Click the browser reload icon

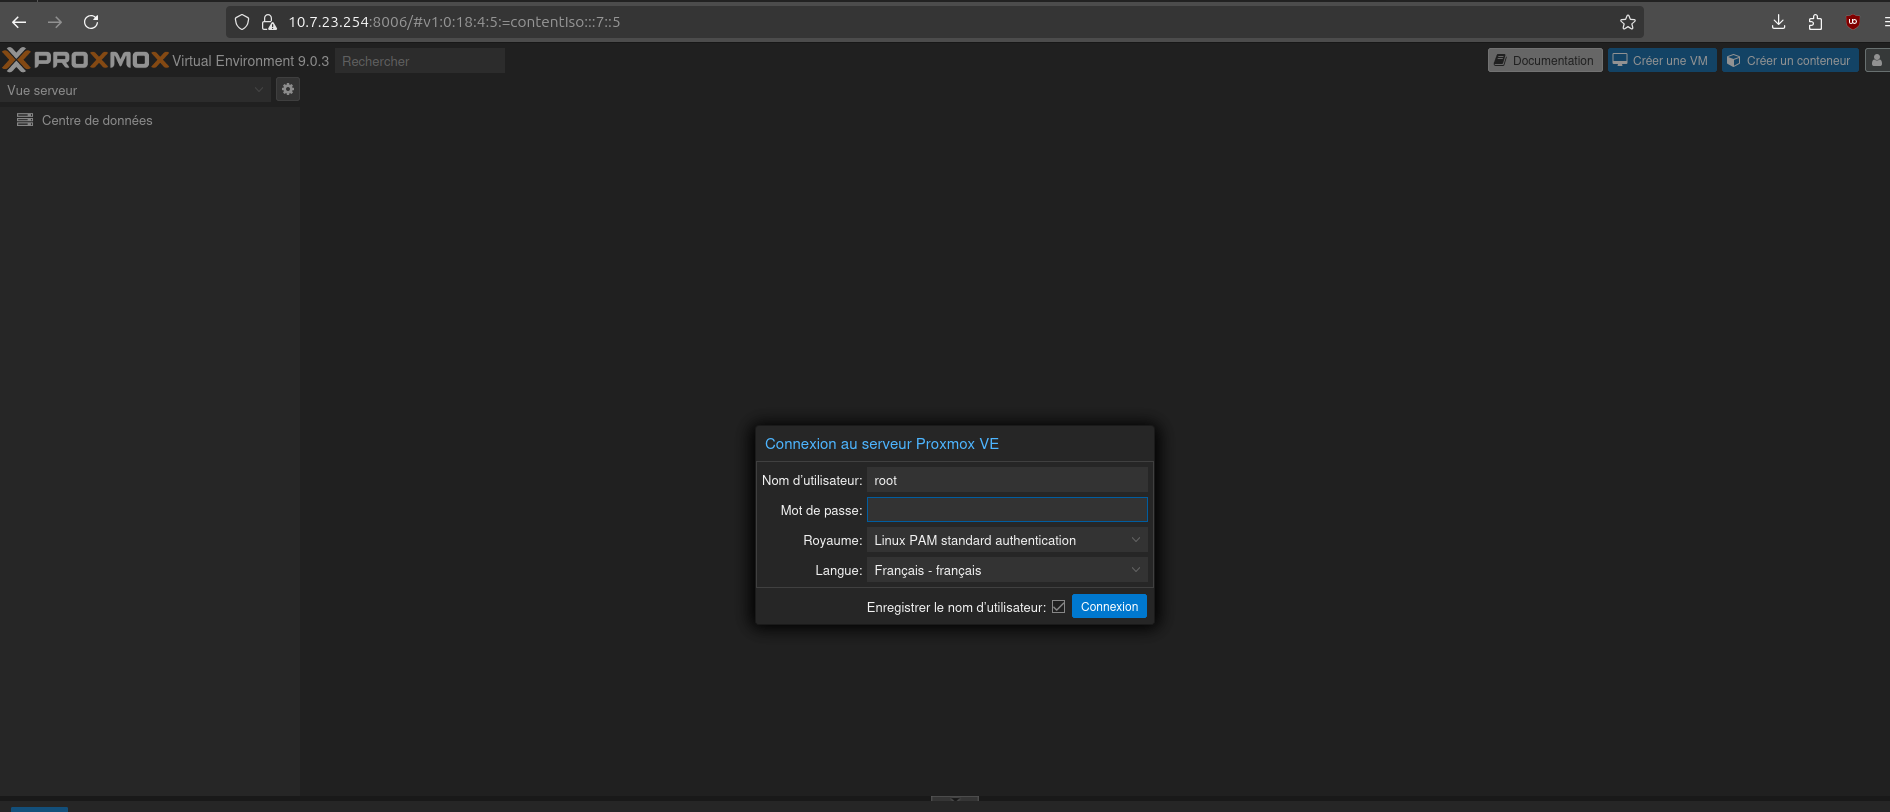(91, 21)
